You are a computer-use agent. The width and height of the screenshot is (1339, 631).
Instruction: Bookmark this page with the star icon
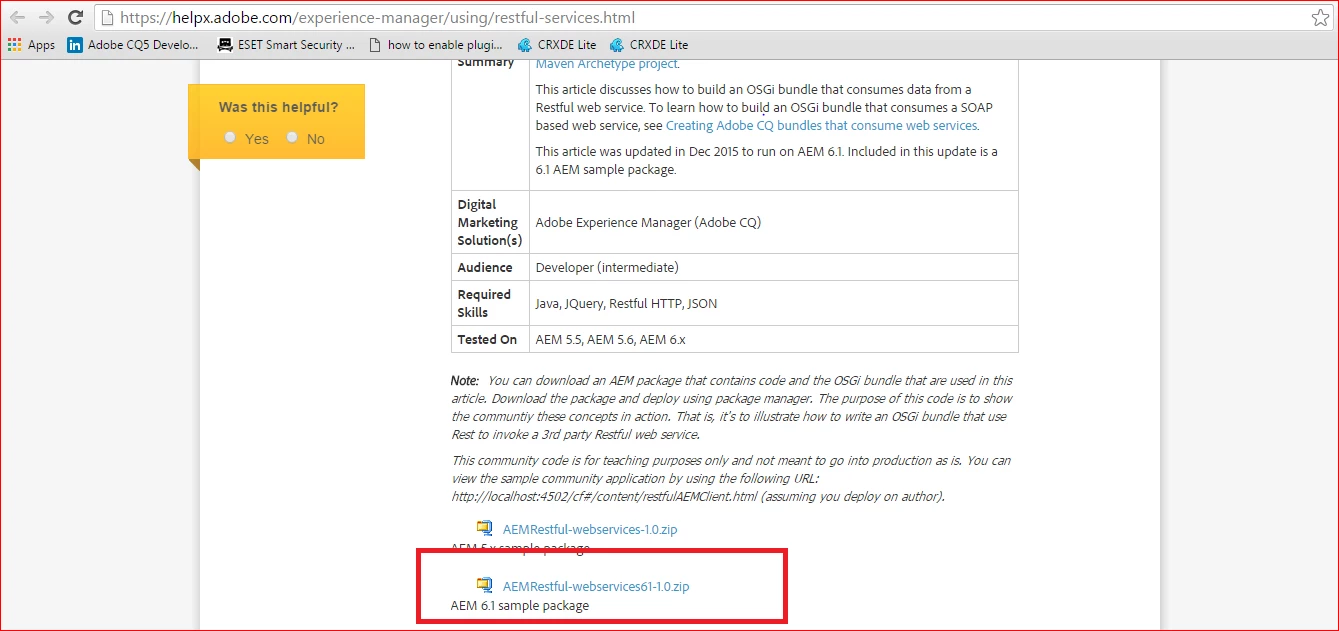[1320, 18]
